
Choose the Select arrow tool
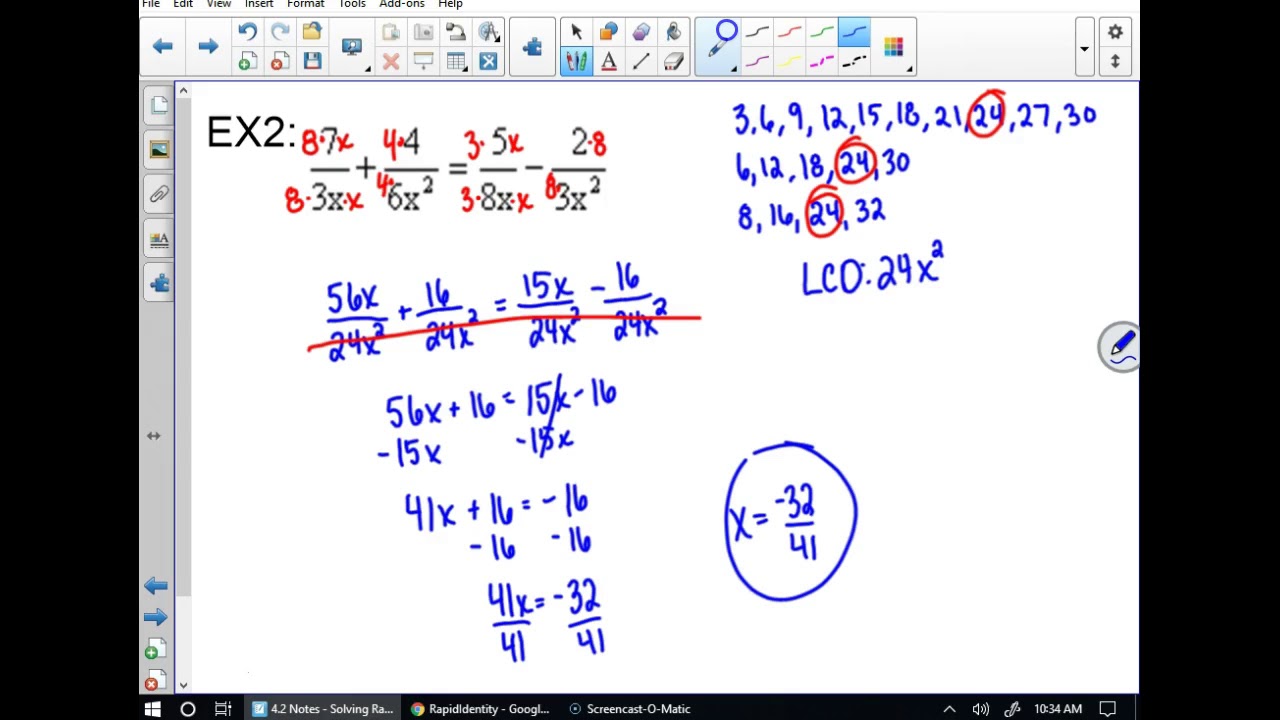pos(576,32)
